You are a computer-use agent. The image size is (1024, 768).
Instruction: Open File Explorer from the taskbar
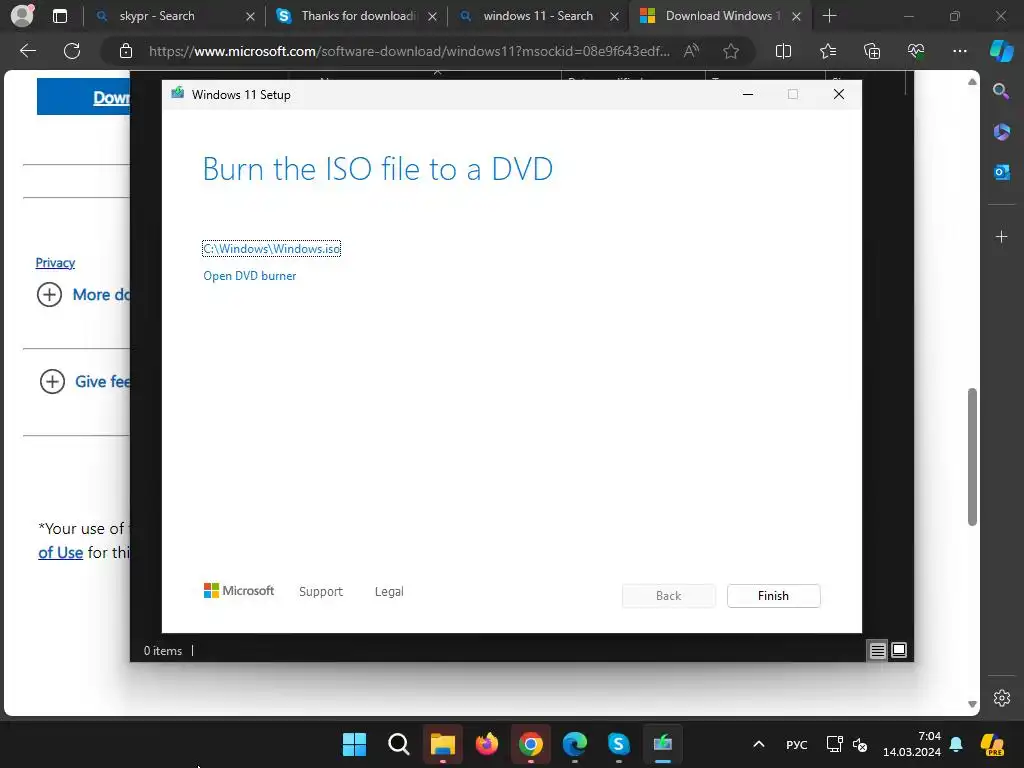(x=442, y=744)
